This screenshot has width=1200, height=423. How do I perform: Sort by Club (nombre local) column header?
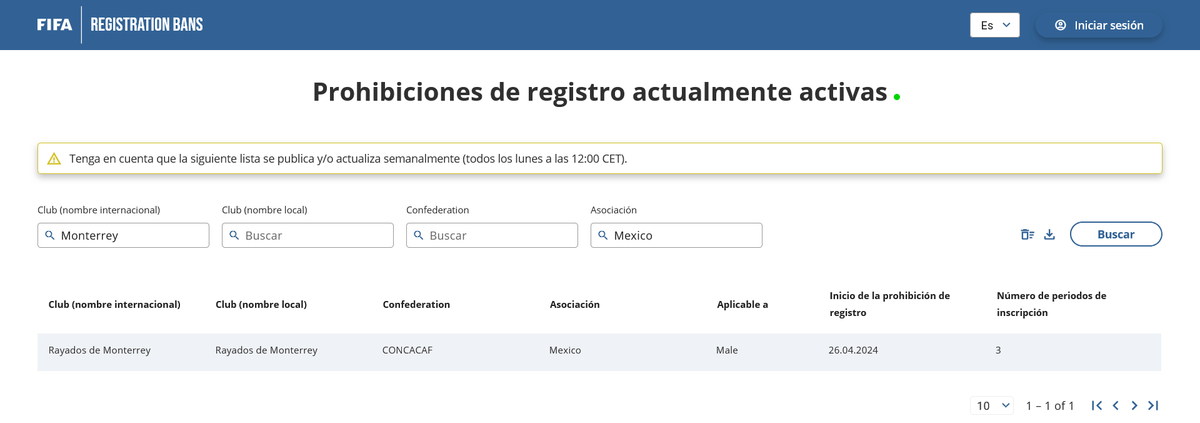click(261, 304)
